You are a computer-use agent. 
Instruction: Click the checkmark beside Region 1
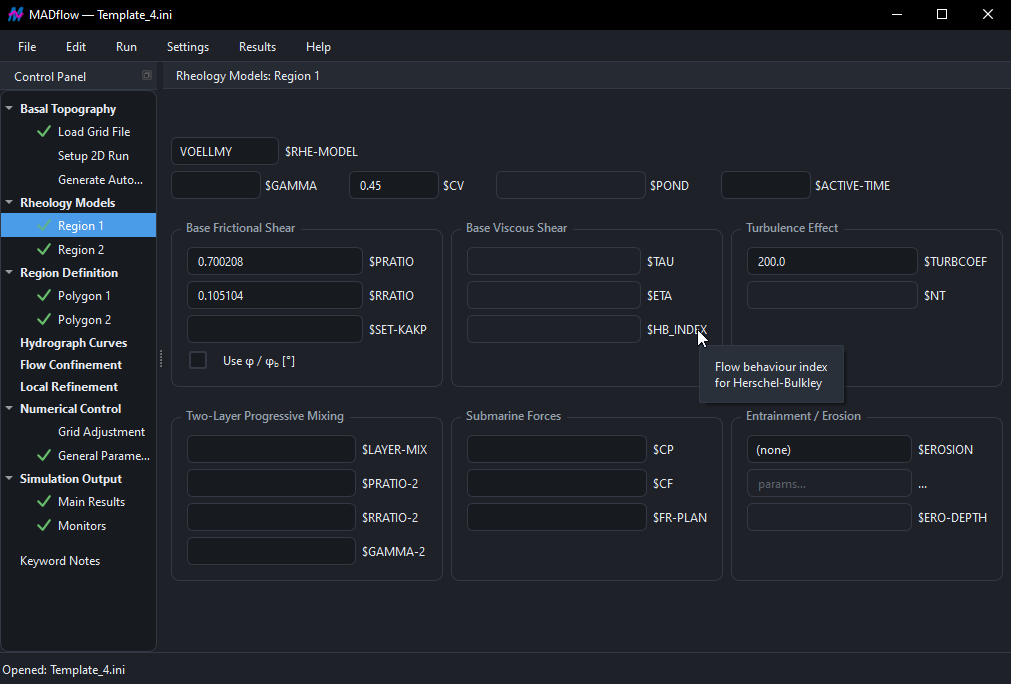tap(44, 226)
